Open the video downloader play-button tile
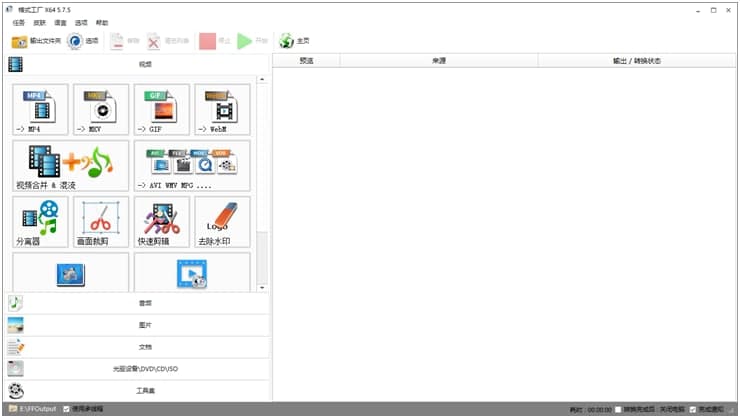The image size is (740, 418). point(192,273)
